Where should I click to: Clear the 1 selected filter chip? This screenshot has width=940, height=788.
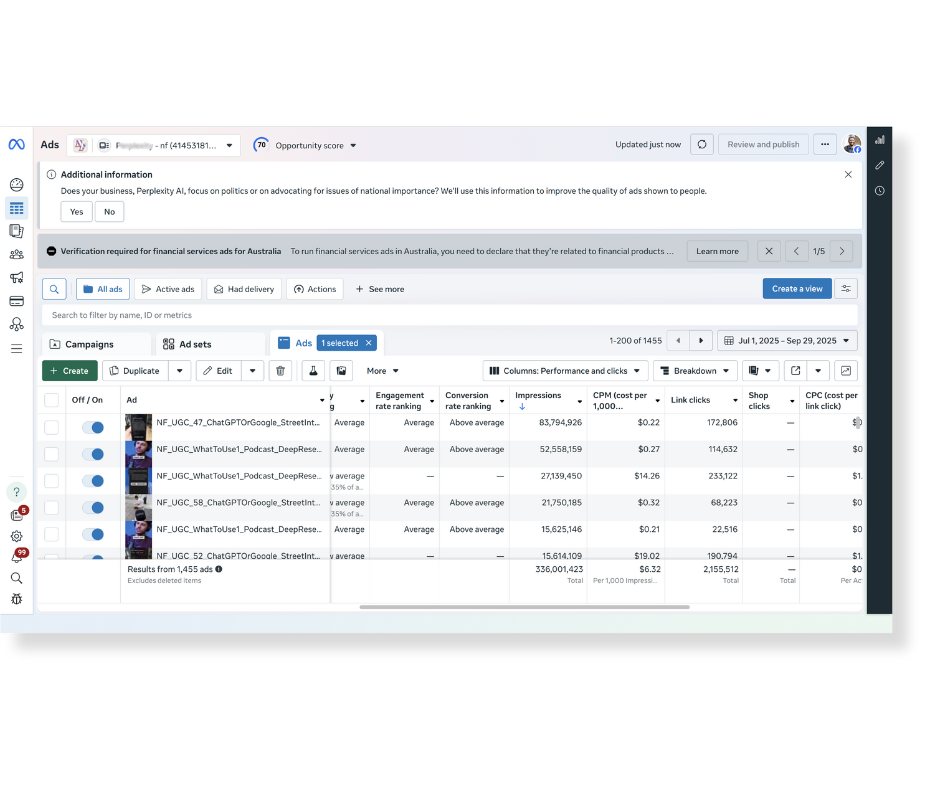point(369,343)
